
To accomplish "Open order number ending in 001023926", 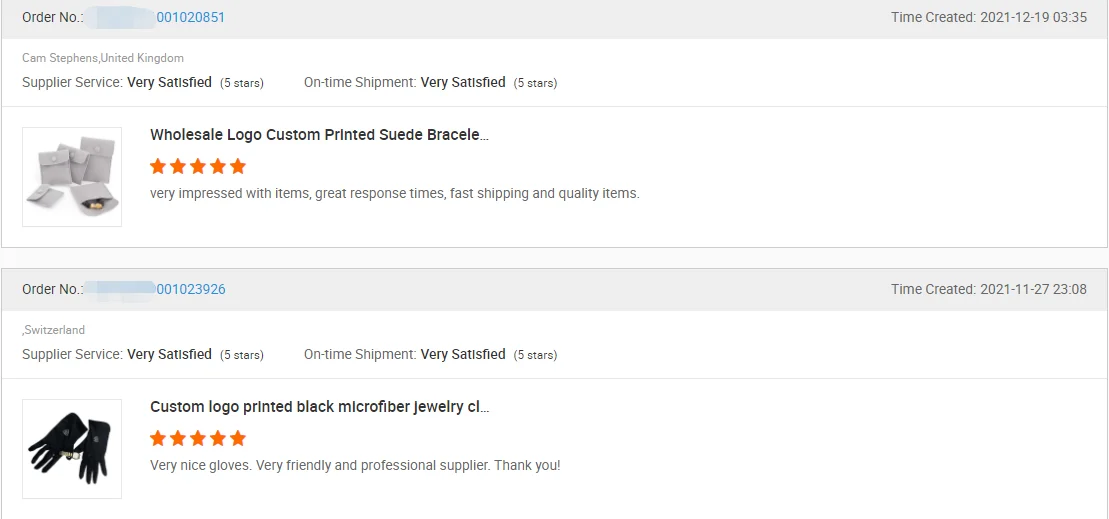I will pos(190,289).
